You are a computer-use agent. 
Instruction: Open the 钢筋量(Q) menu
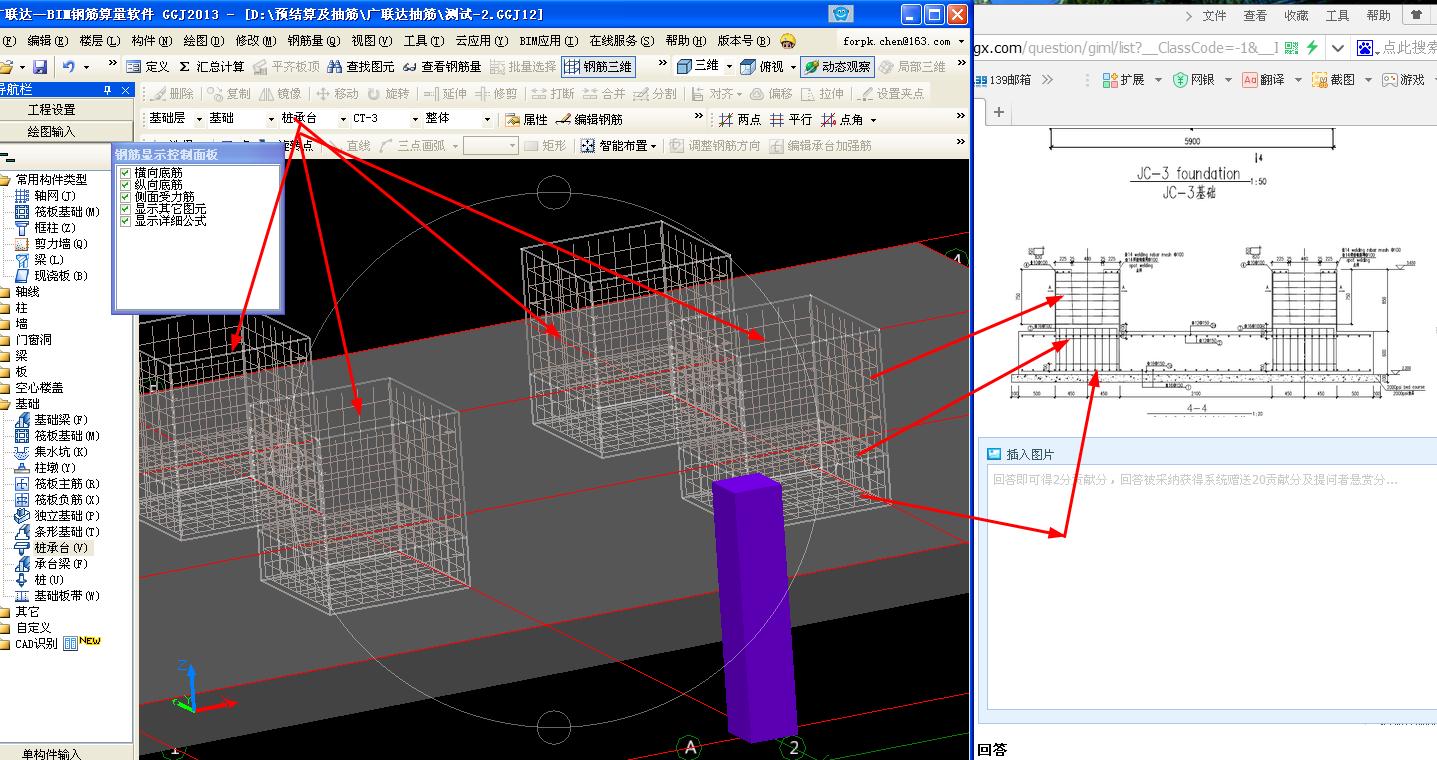coord(314,41)
